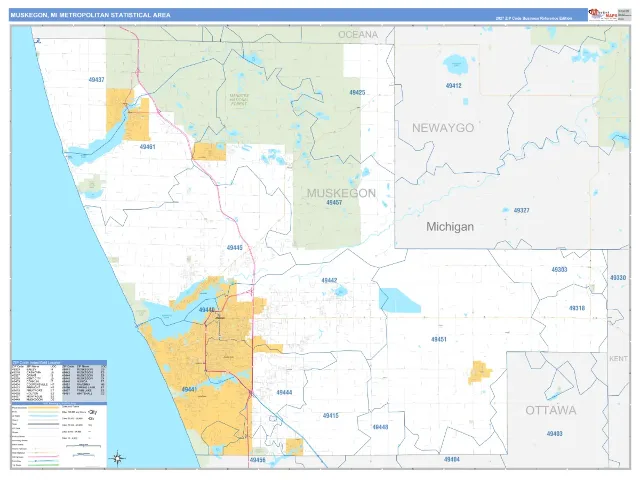Click the KENT county label
The height and width of the screenshot is (480, 640).
click(618, 358)
